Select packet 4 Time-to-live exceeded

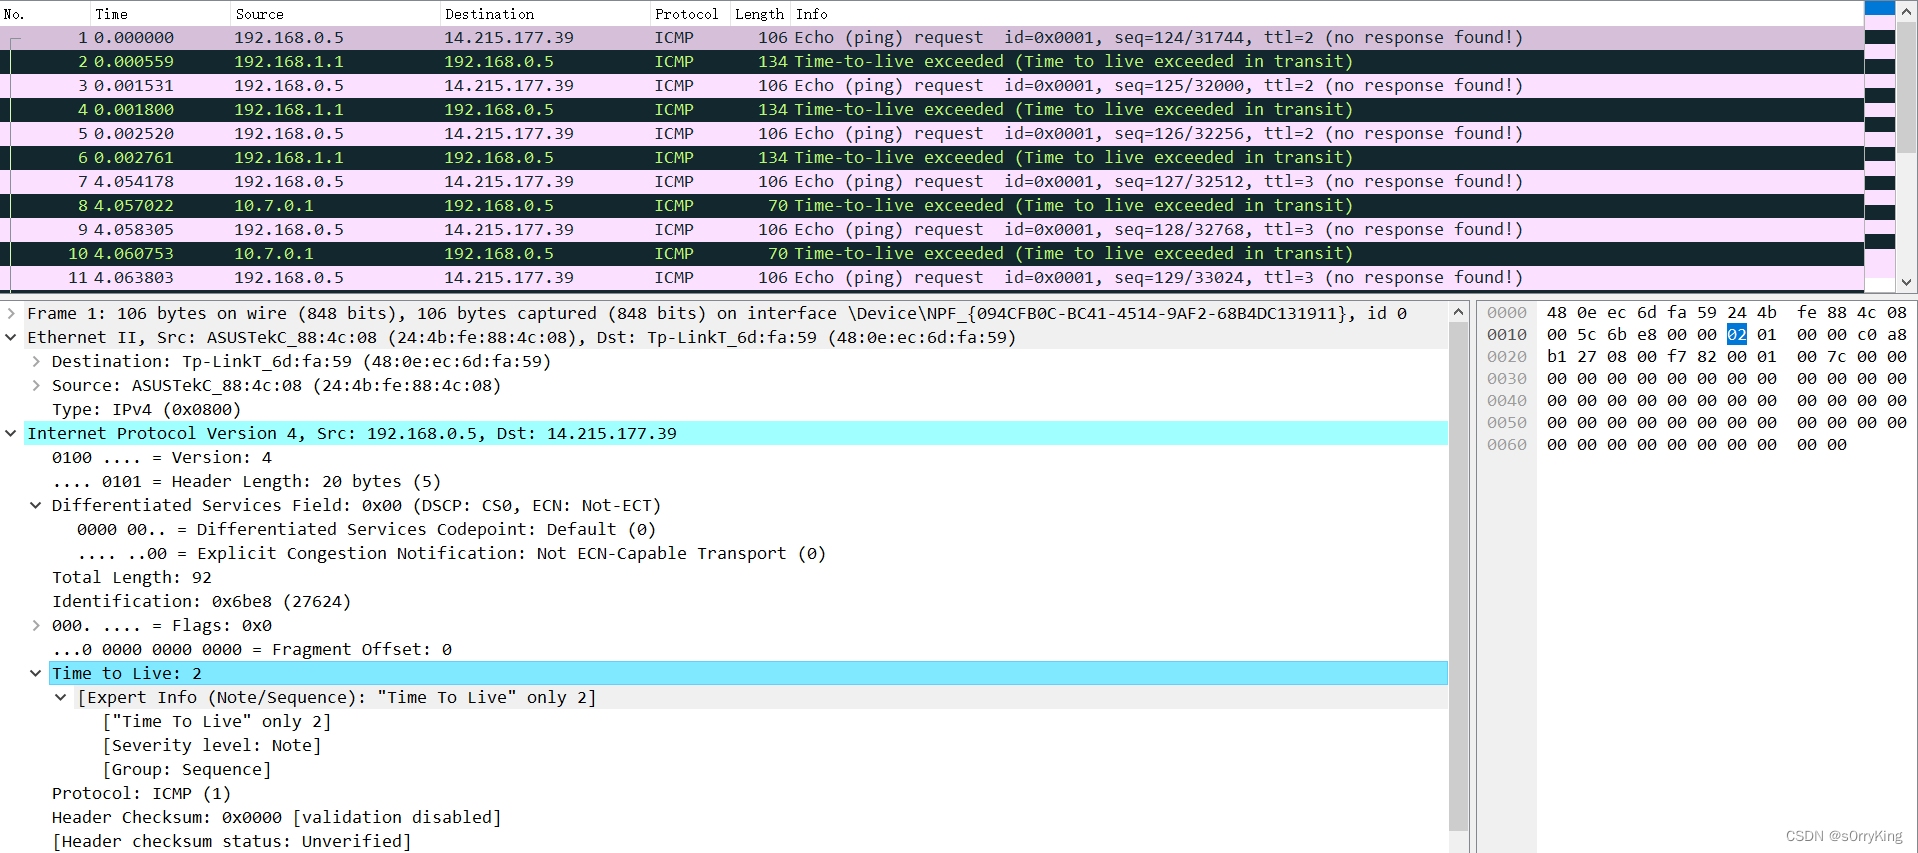(x=932, y=109)
